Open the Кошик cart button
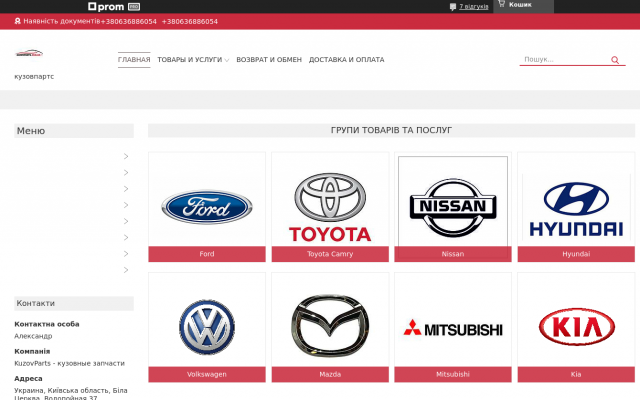The image size is (640, 400). click(x=523, y=6)
